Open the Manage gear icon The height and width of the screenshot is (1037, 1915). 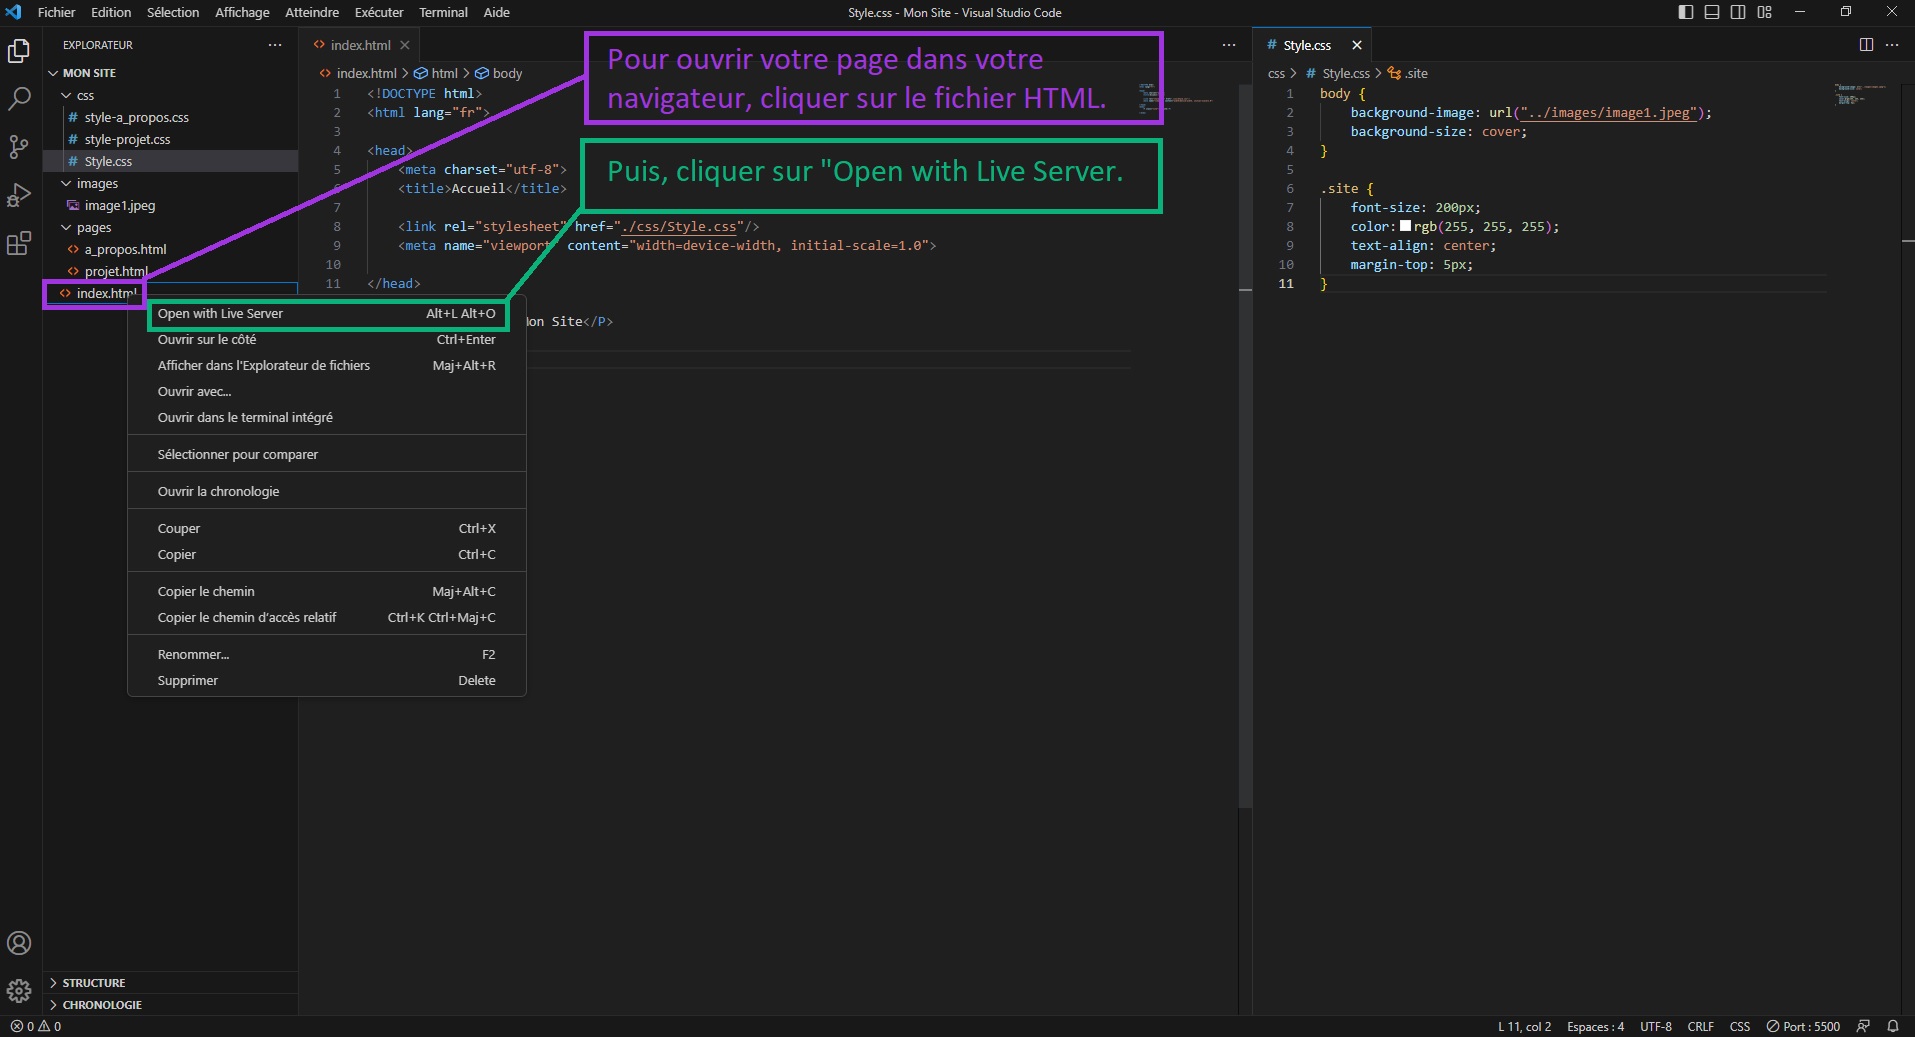click(19, 991)
